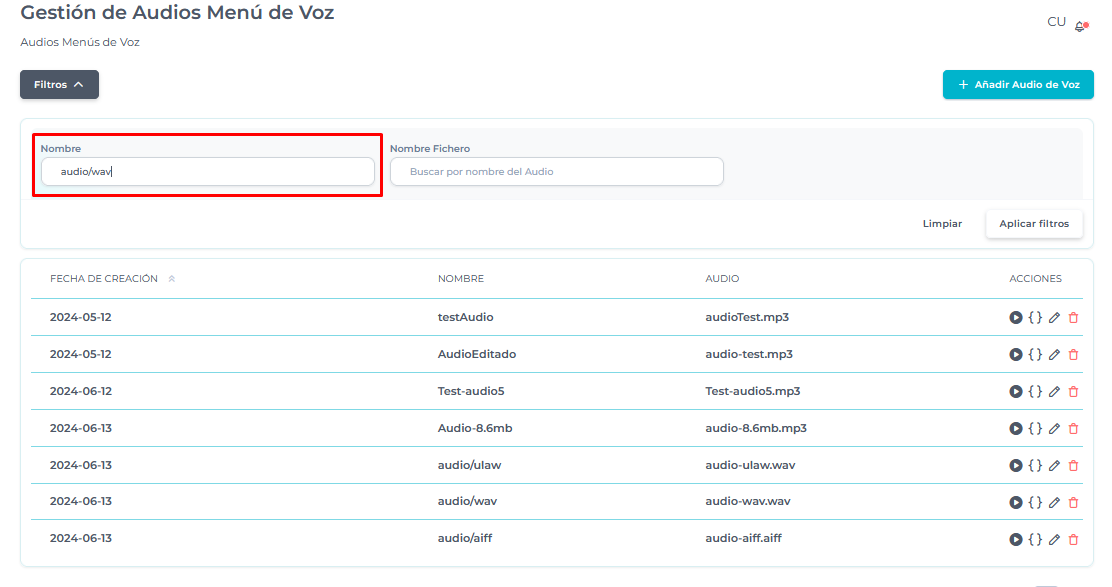Play the audio/aiff file
The height and width of the screenshot is (587, 1112).
(1015, 539)
